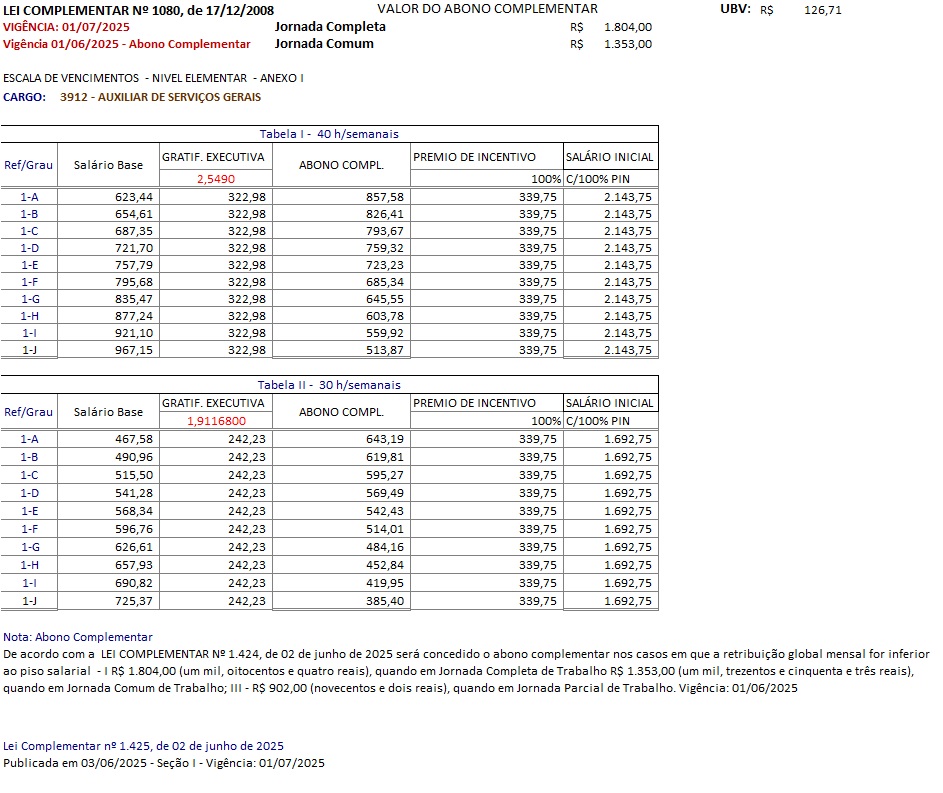Select the red 1,9116800 coefficient cell
The width and height of the screenshot is (943, 793).
click(x=215, y=421)
